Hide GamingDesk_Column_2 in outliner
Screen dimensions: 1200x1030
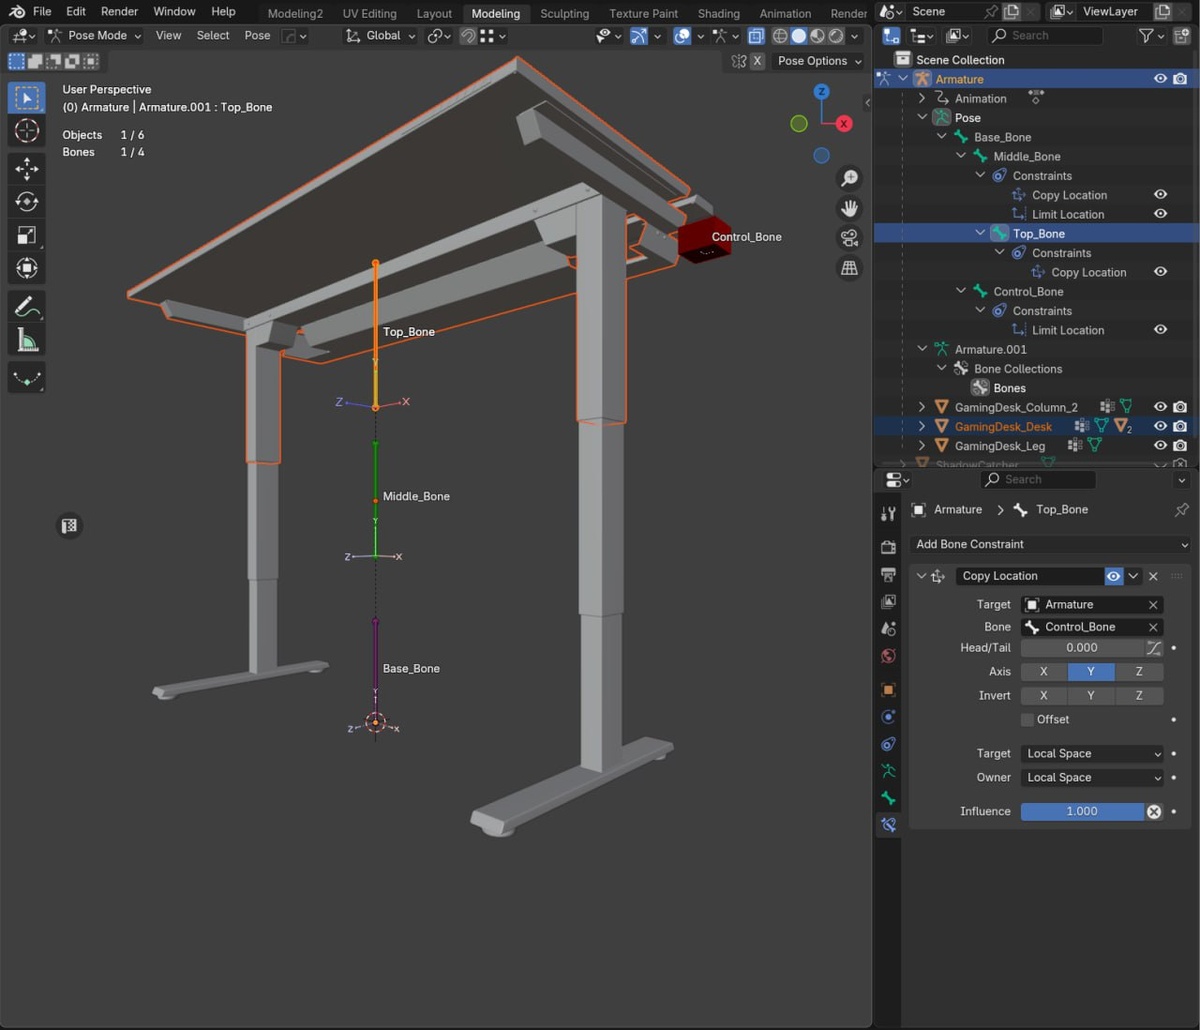point(1160,407)
